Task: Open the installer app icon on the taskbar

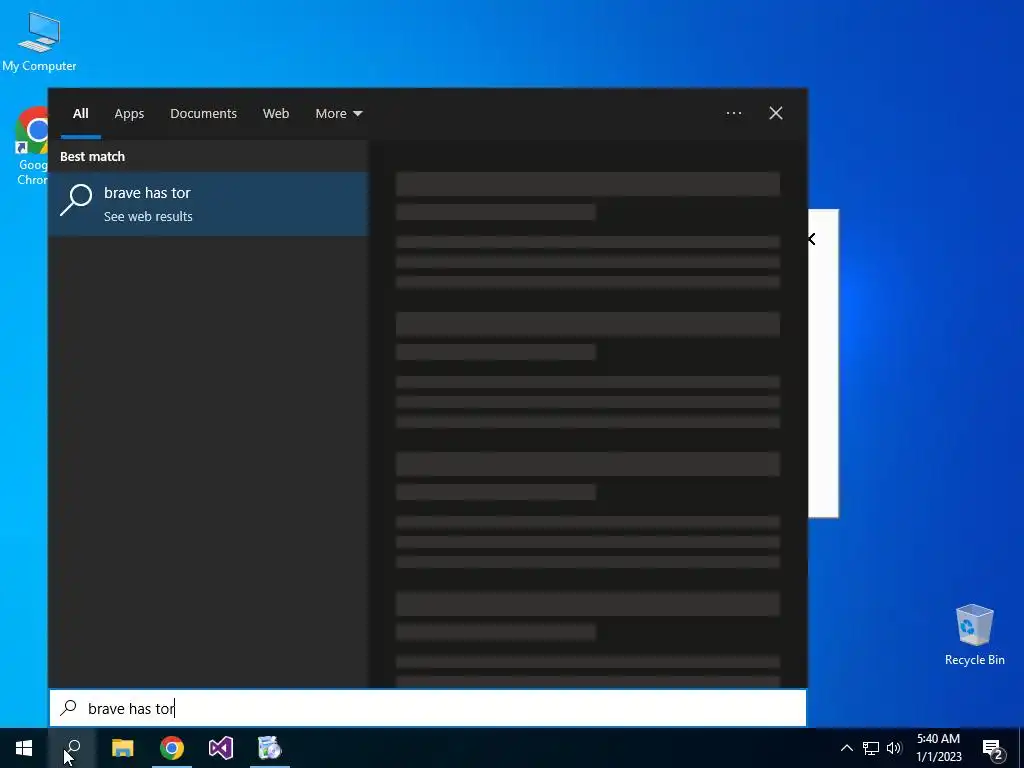Action: click(x=269, y=748)
